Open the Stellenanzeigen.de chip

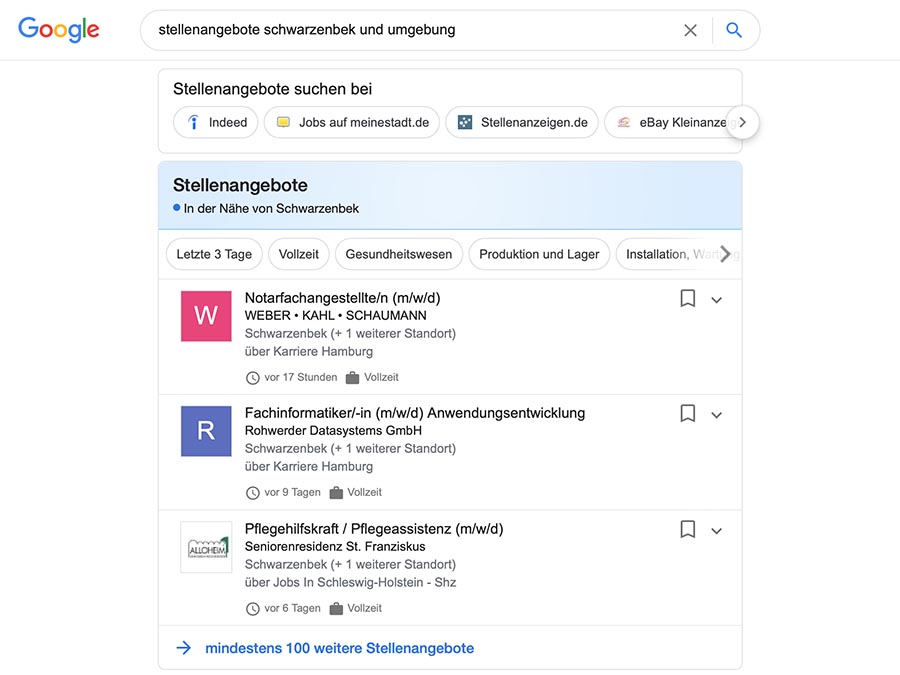(522, 122)
